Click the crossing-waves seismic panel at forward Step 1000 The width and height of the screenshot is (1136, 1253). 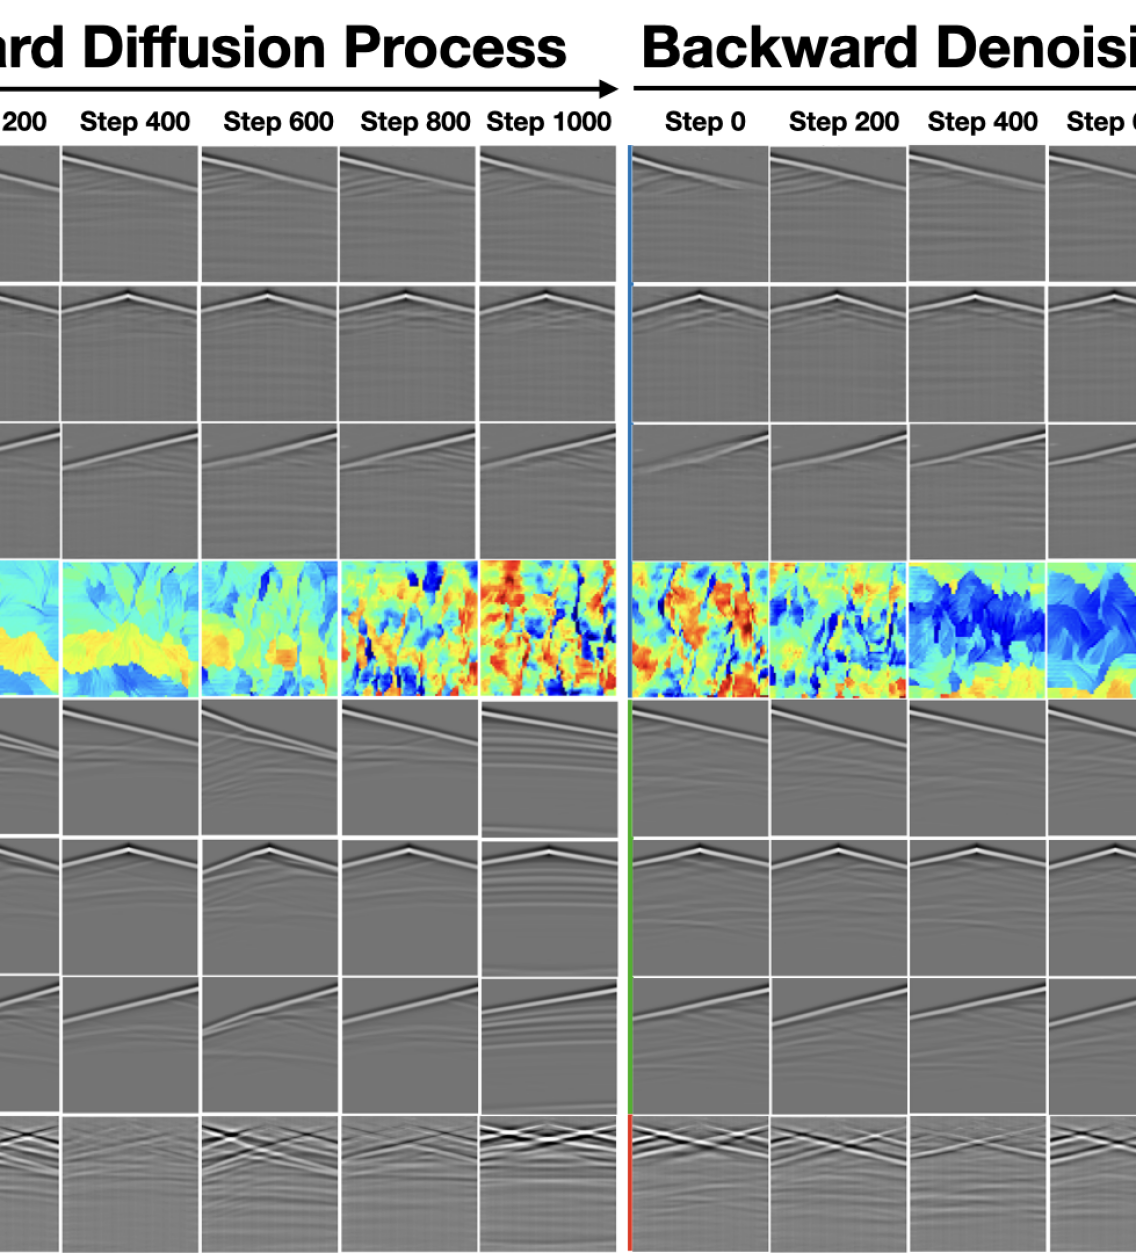coord(548,1184)
